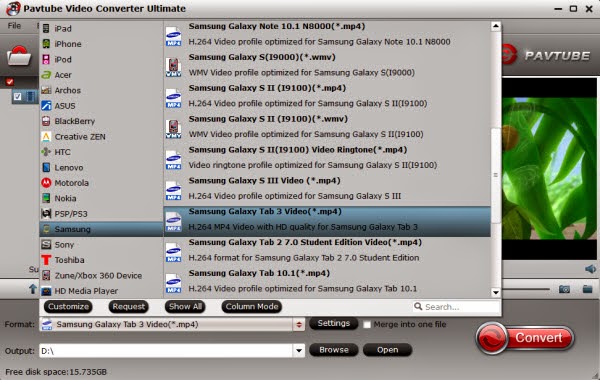Click the search magnifier icon
The width and height of the screenshot is (600, 380).
(x=418, y=307)
